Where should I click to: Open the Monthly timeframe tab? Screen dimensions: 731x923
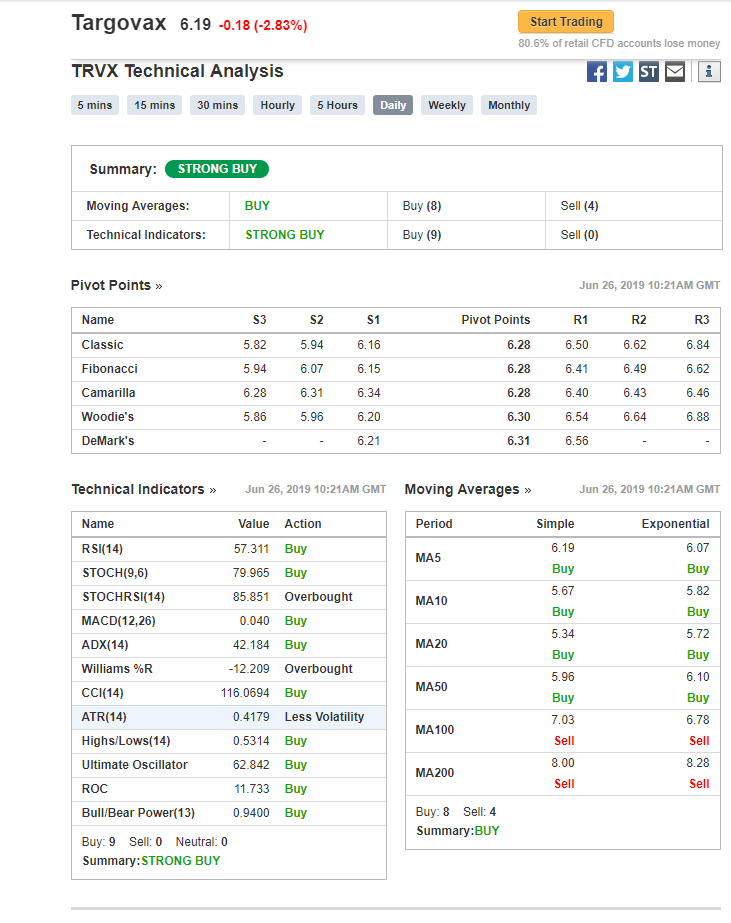pyautogui.click(x=509, y=105)
